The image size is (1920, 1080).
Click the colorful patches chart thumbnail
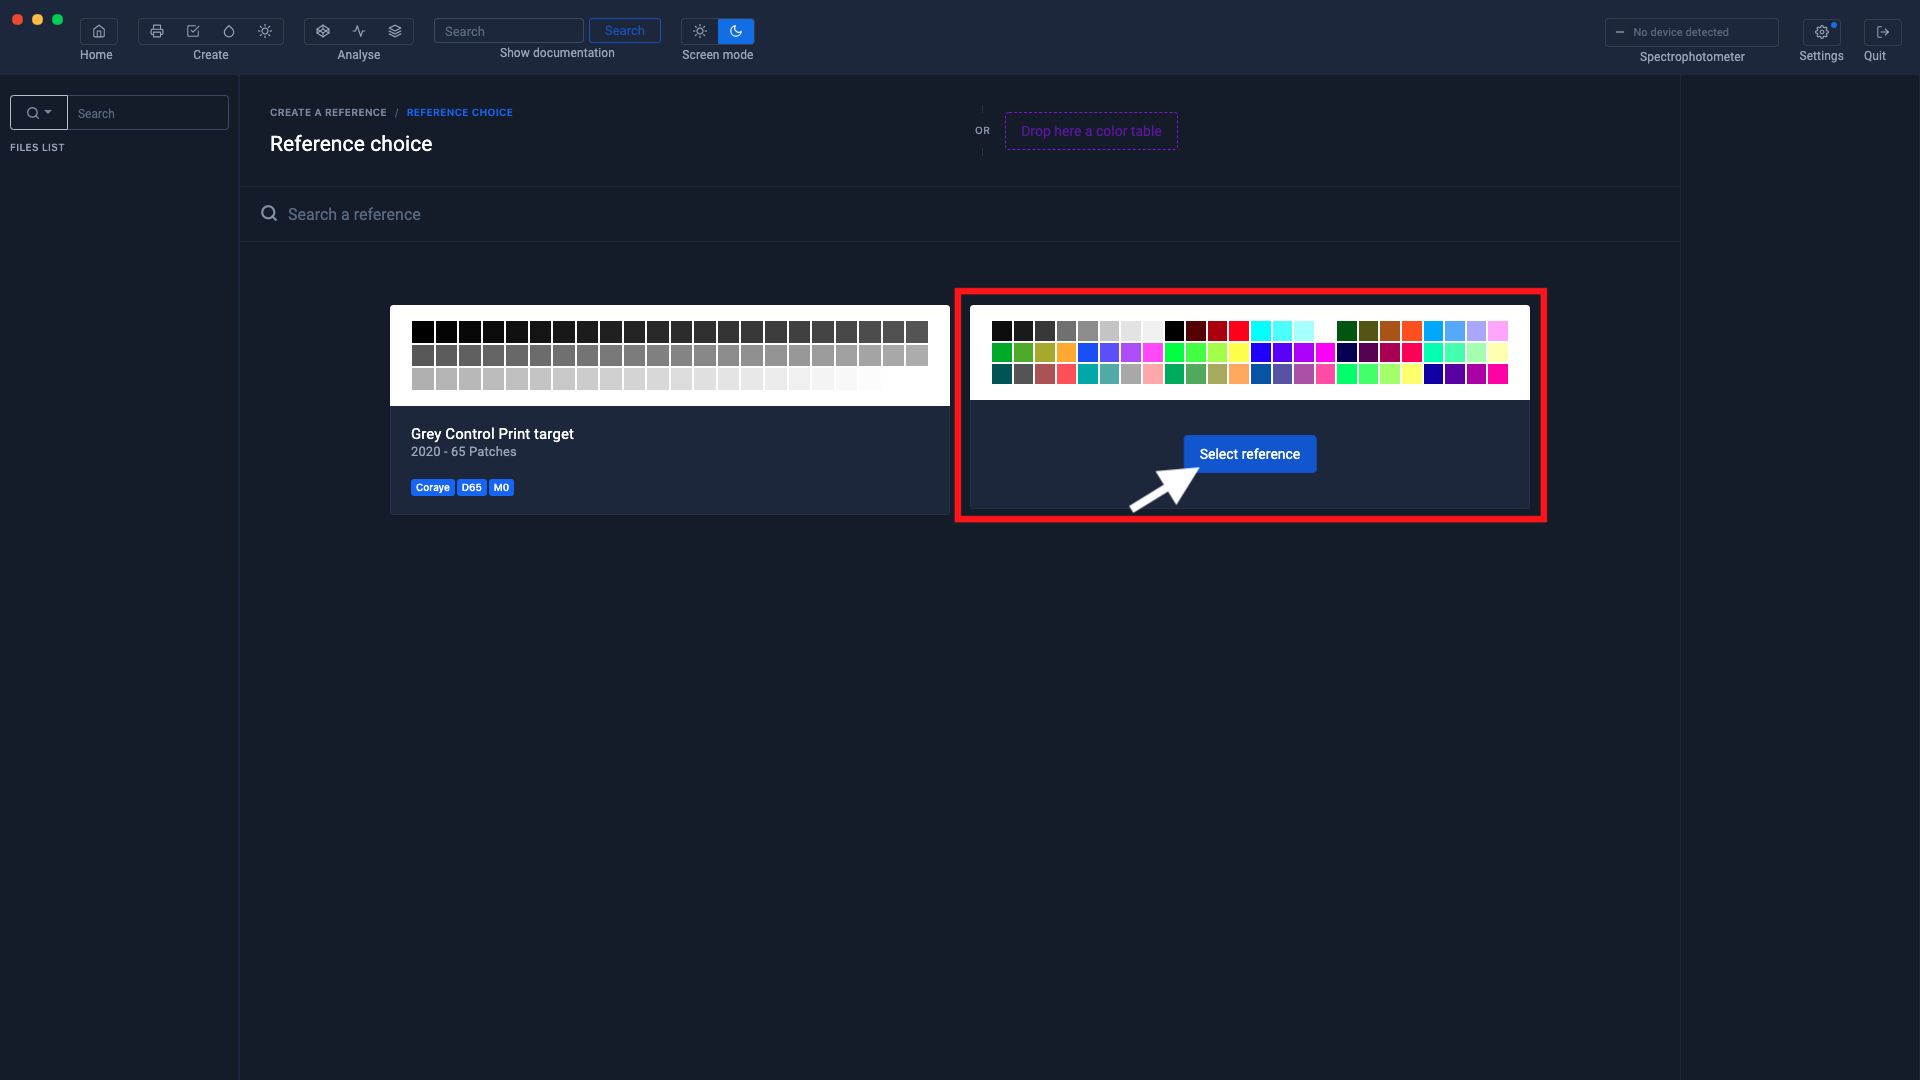pyautogui.click(x=1250, y=352)
